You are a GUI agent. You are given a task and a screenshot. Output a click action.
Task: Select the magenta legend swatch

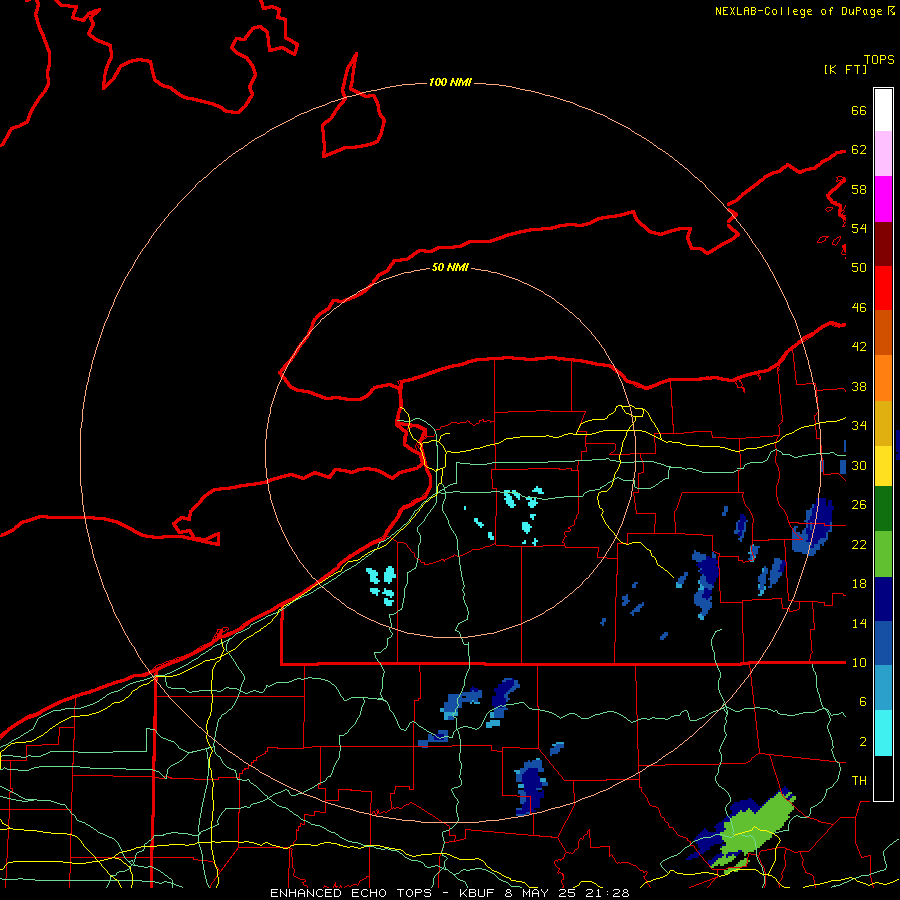883,199
